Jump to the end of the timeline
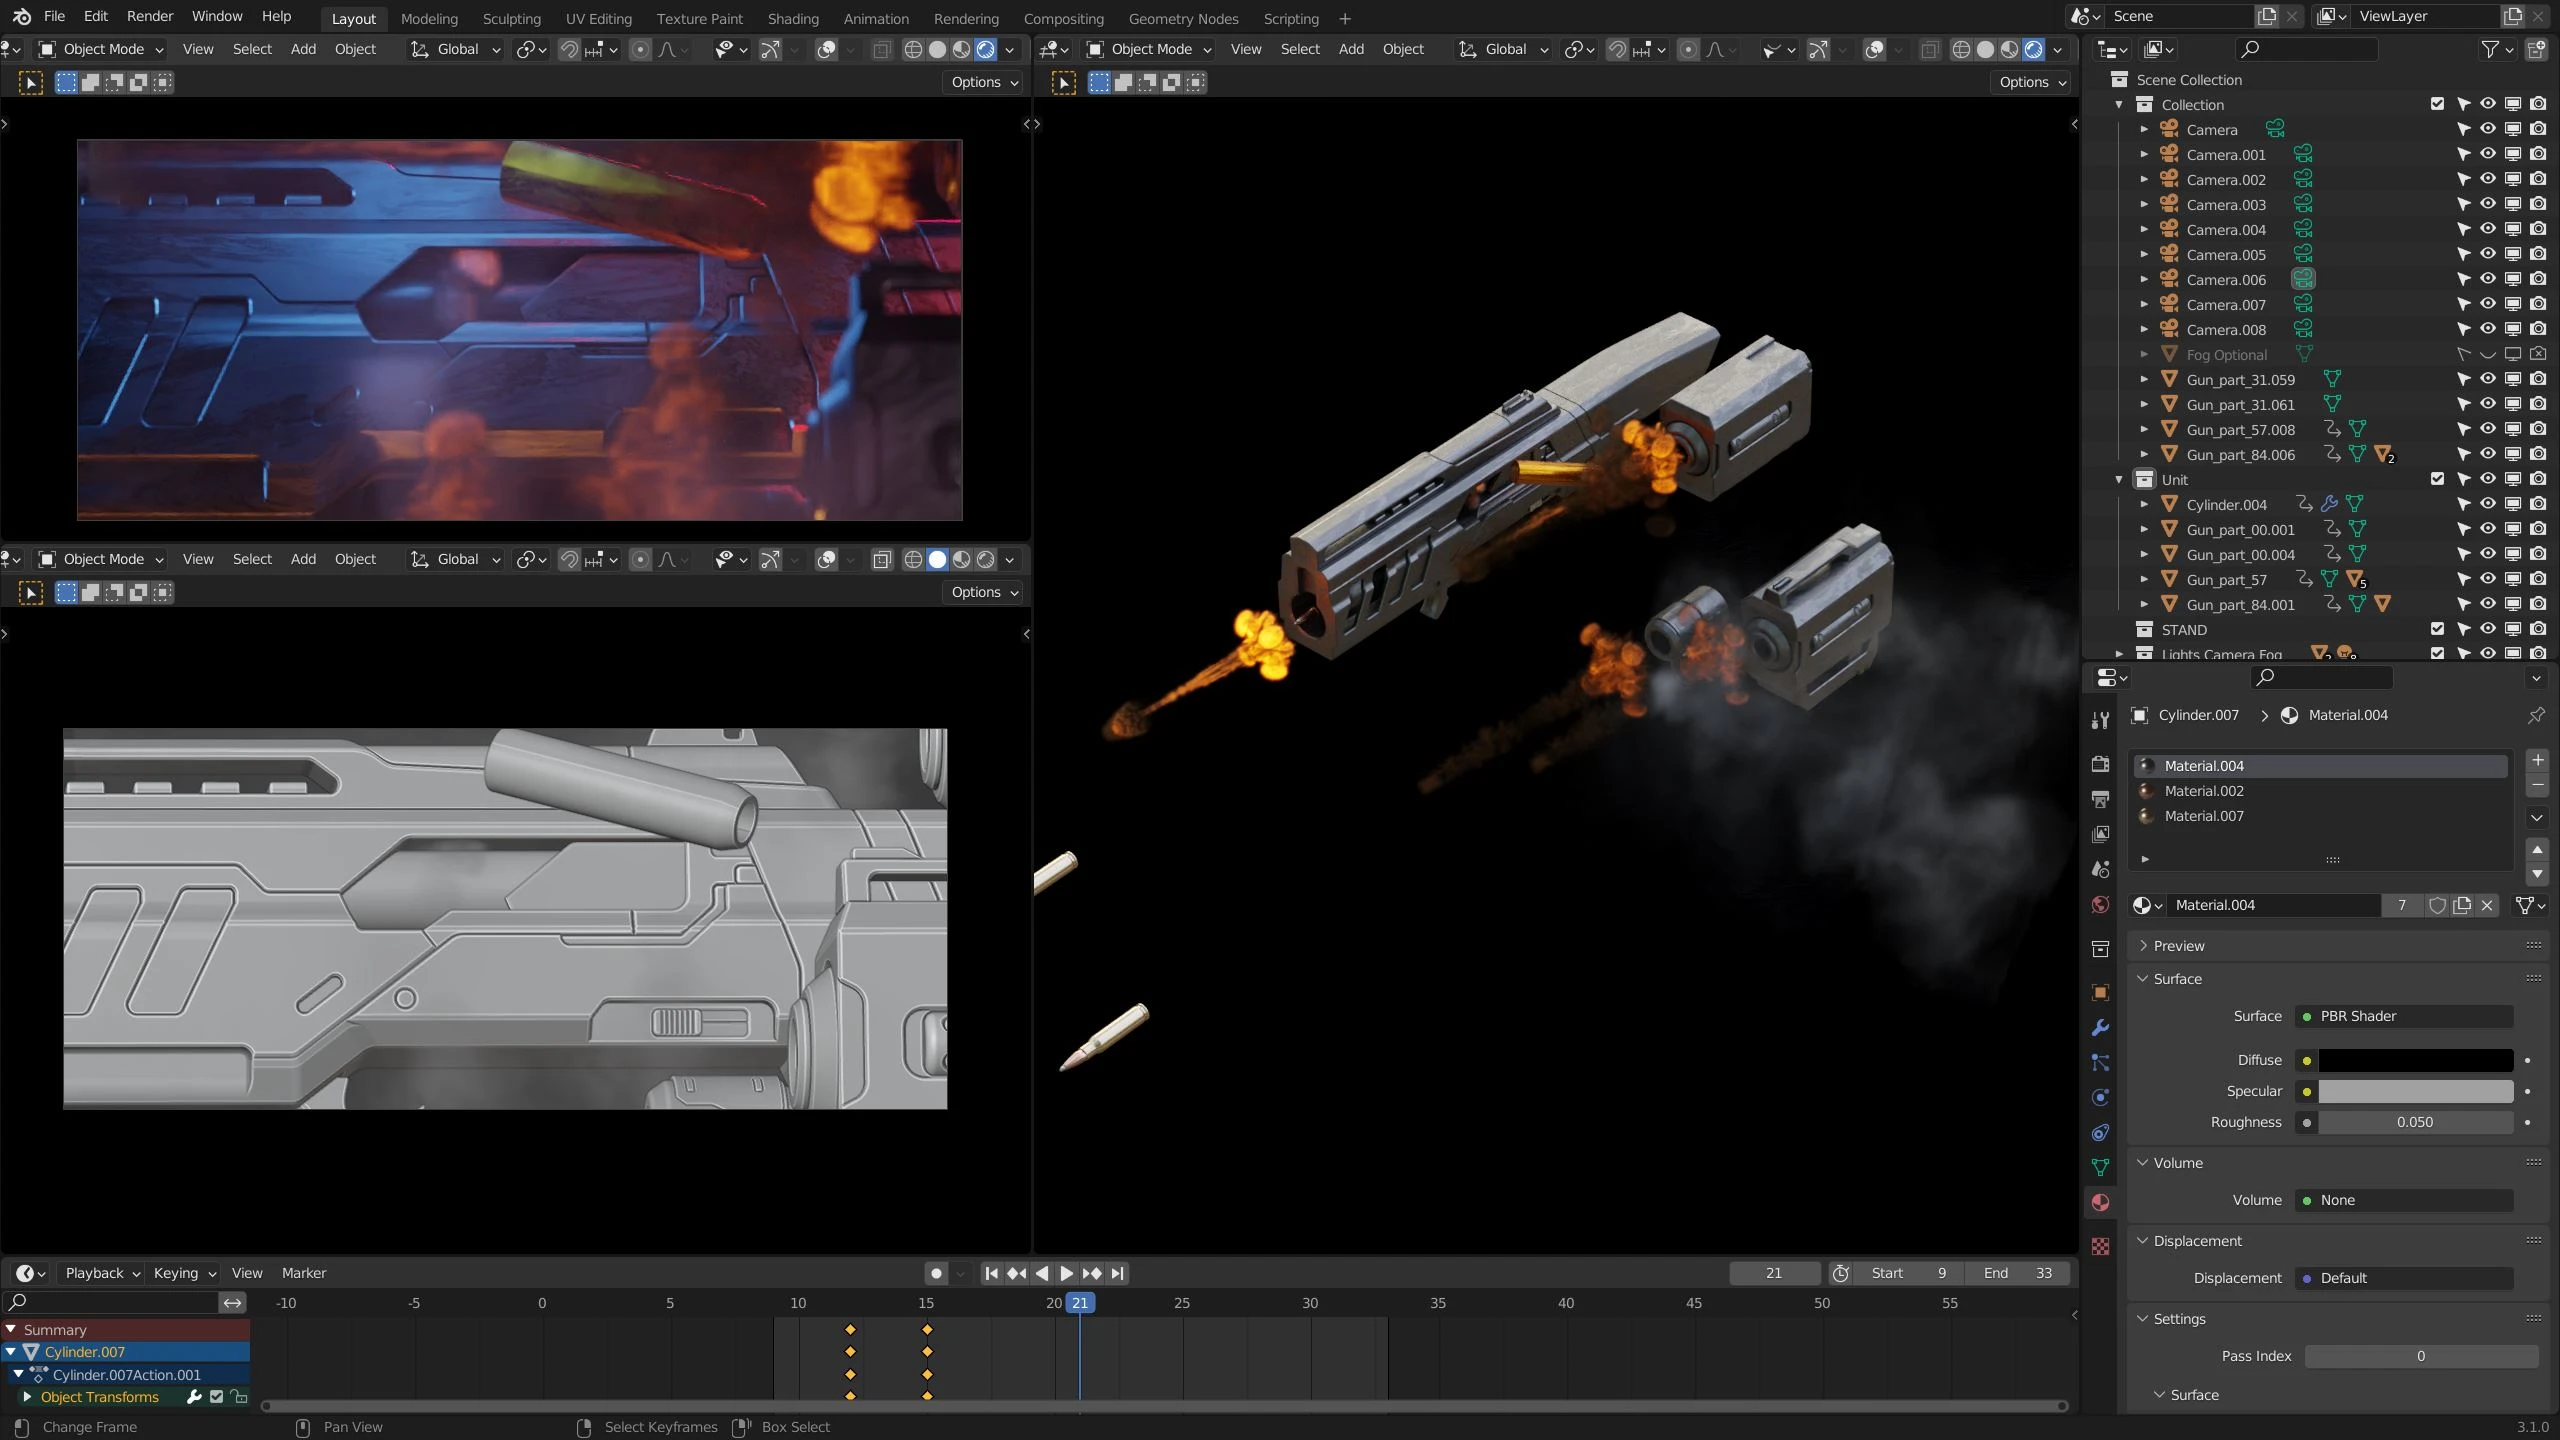 (1117, 1274)
